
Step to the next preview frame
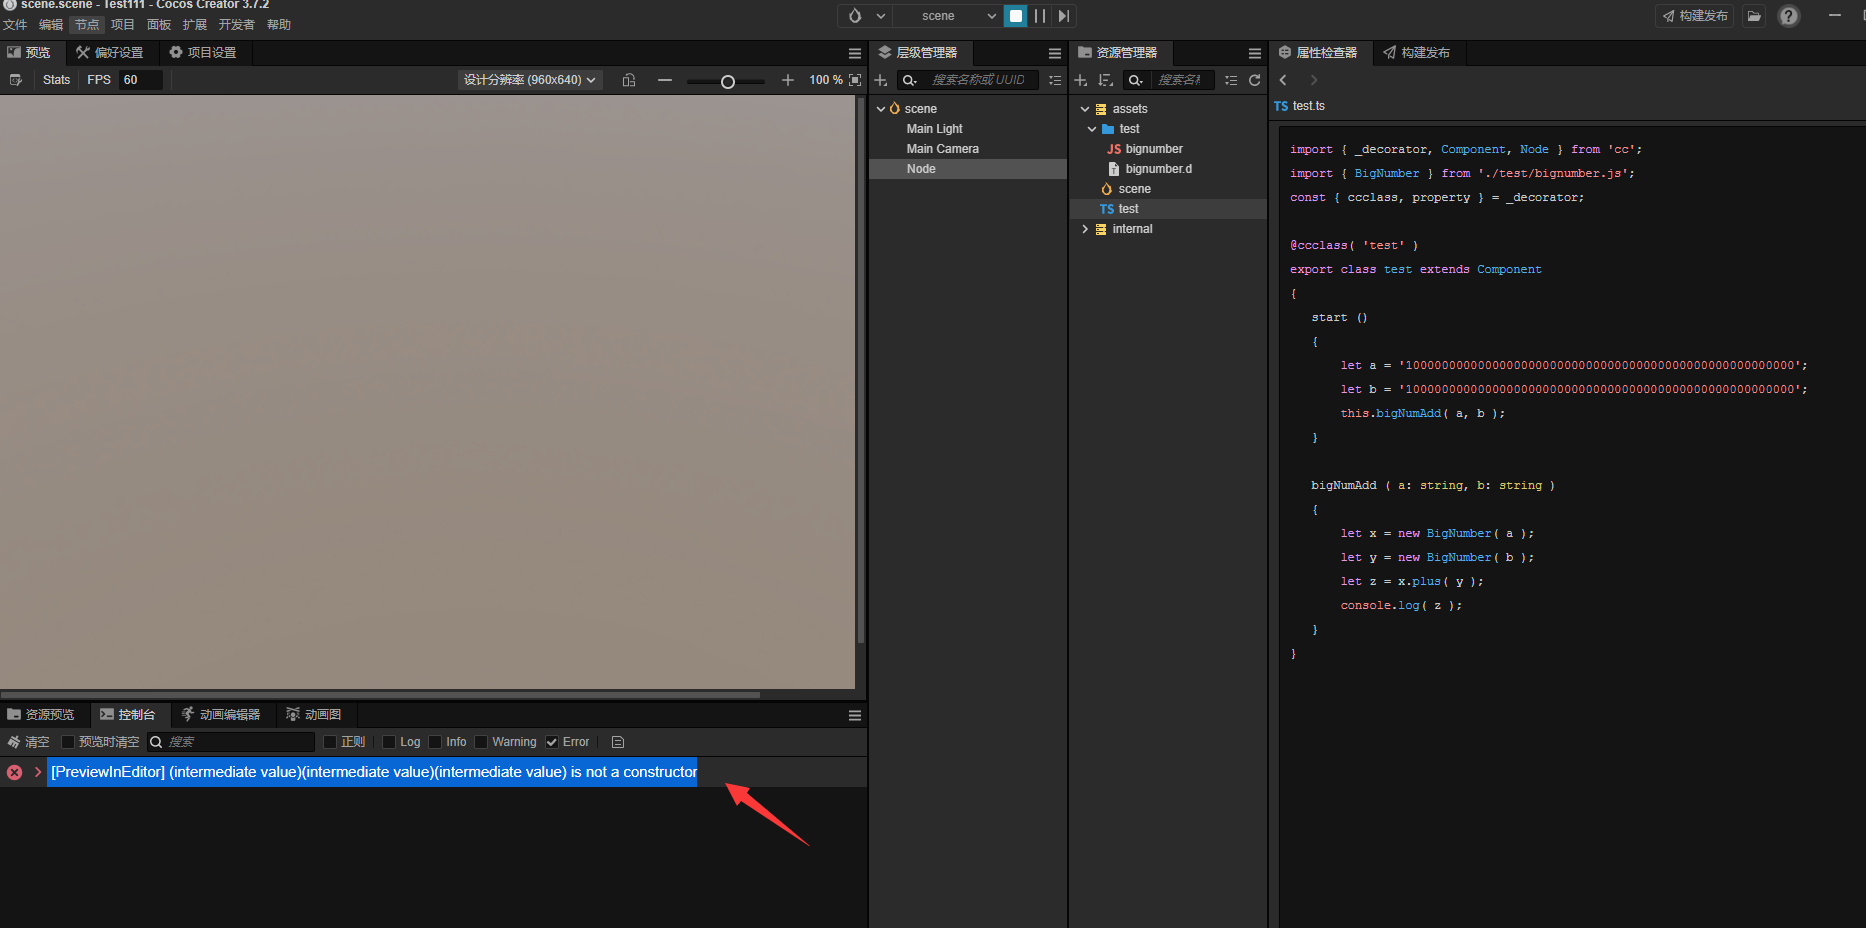pos(1064,16)
